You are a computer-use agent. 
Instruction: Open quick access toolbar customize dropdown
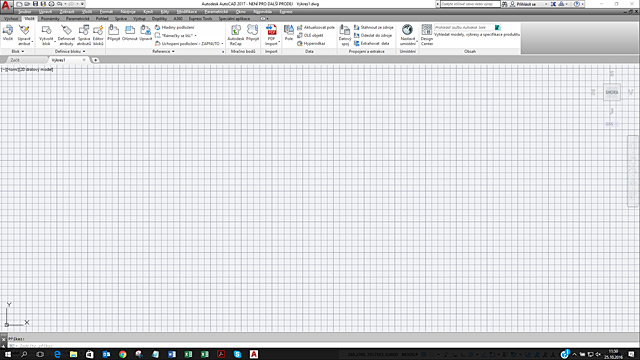click(x=82, y=4)
